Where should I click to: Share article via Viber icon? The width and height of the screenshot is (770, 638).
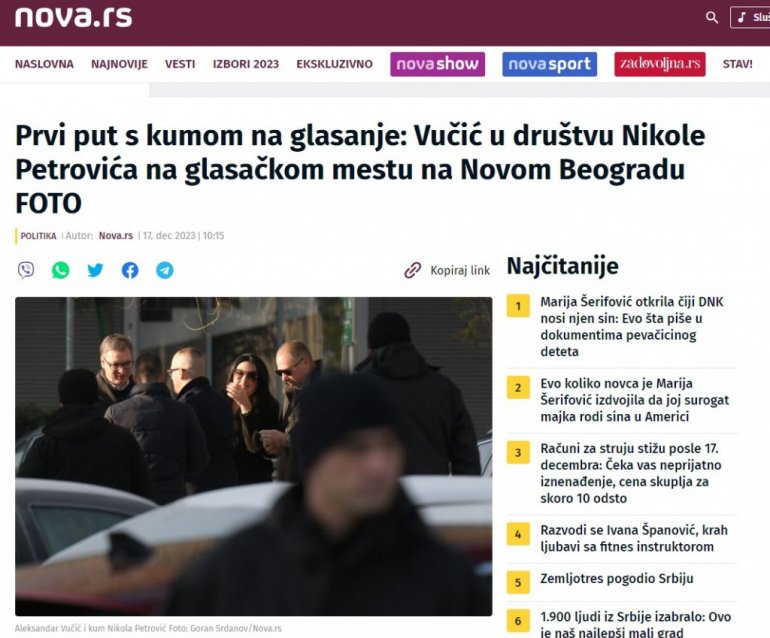[x=26, y=270]
